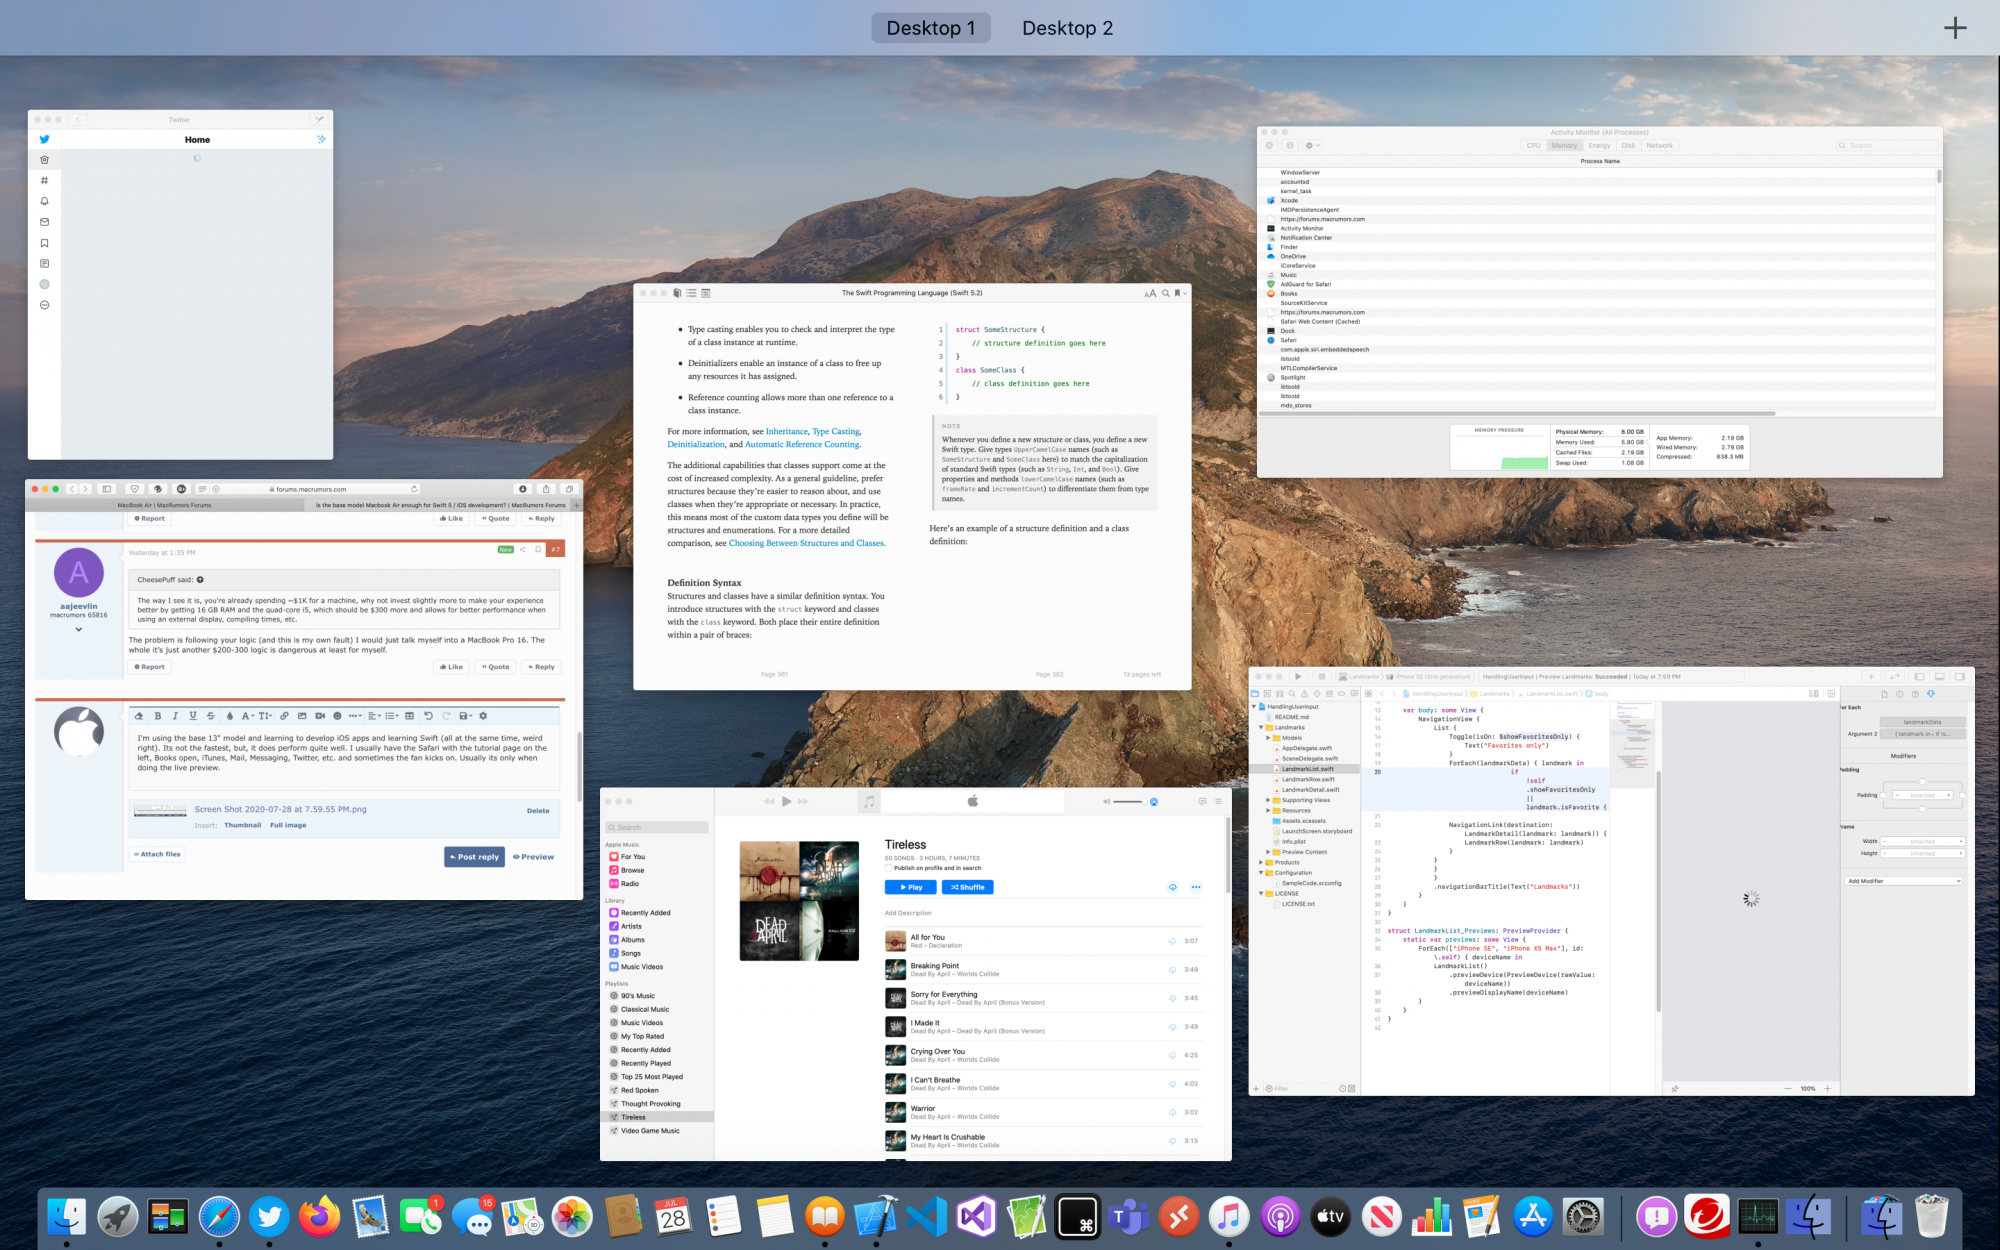2000x1250 pixels.
Task: Click Activity Monitor process list horizontal scrollbar
Action: click(1516, 413)
